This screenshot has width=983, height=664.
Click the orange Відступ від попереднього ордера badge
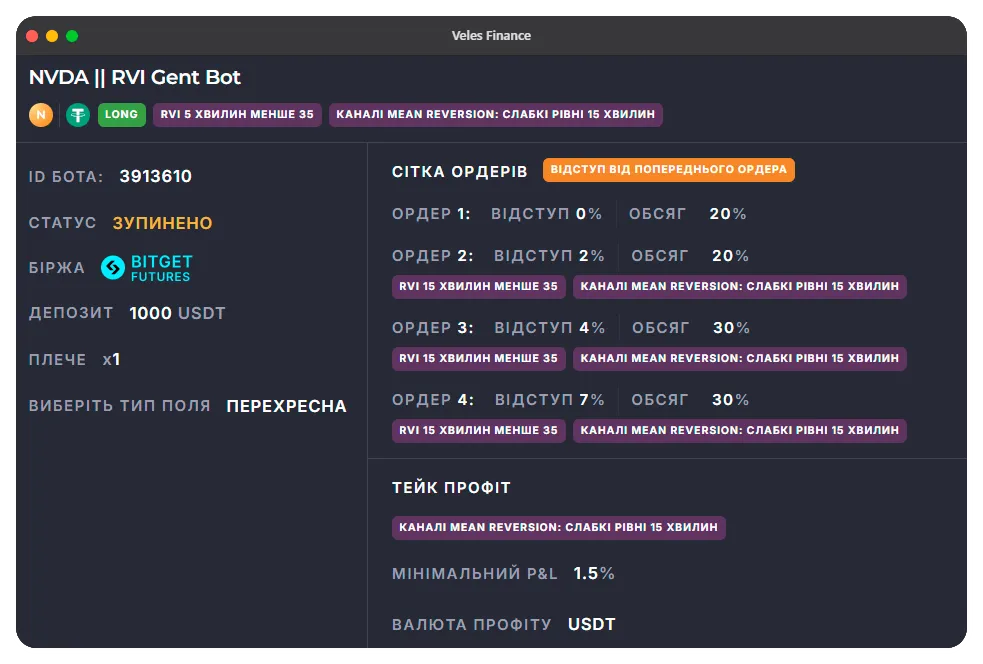click(668, 170)
